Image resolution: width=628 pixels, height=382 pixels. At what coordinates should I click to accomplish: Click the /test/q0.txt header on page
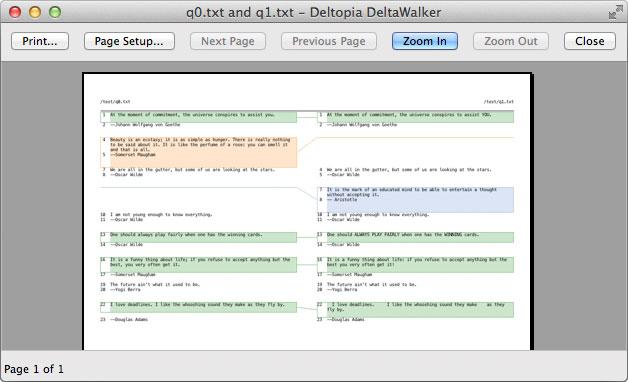point(115,102)
